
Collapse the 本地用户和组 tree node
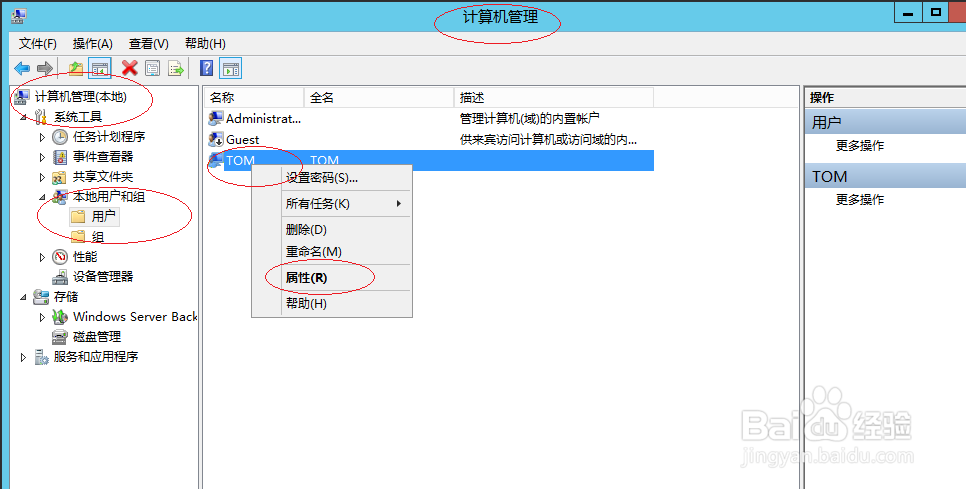(43, 198)
